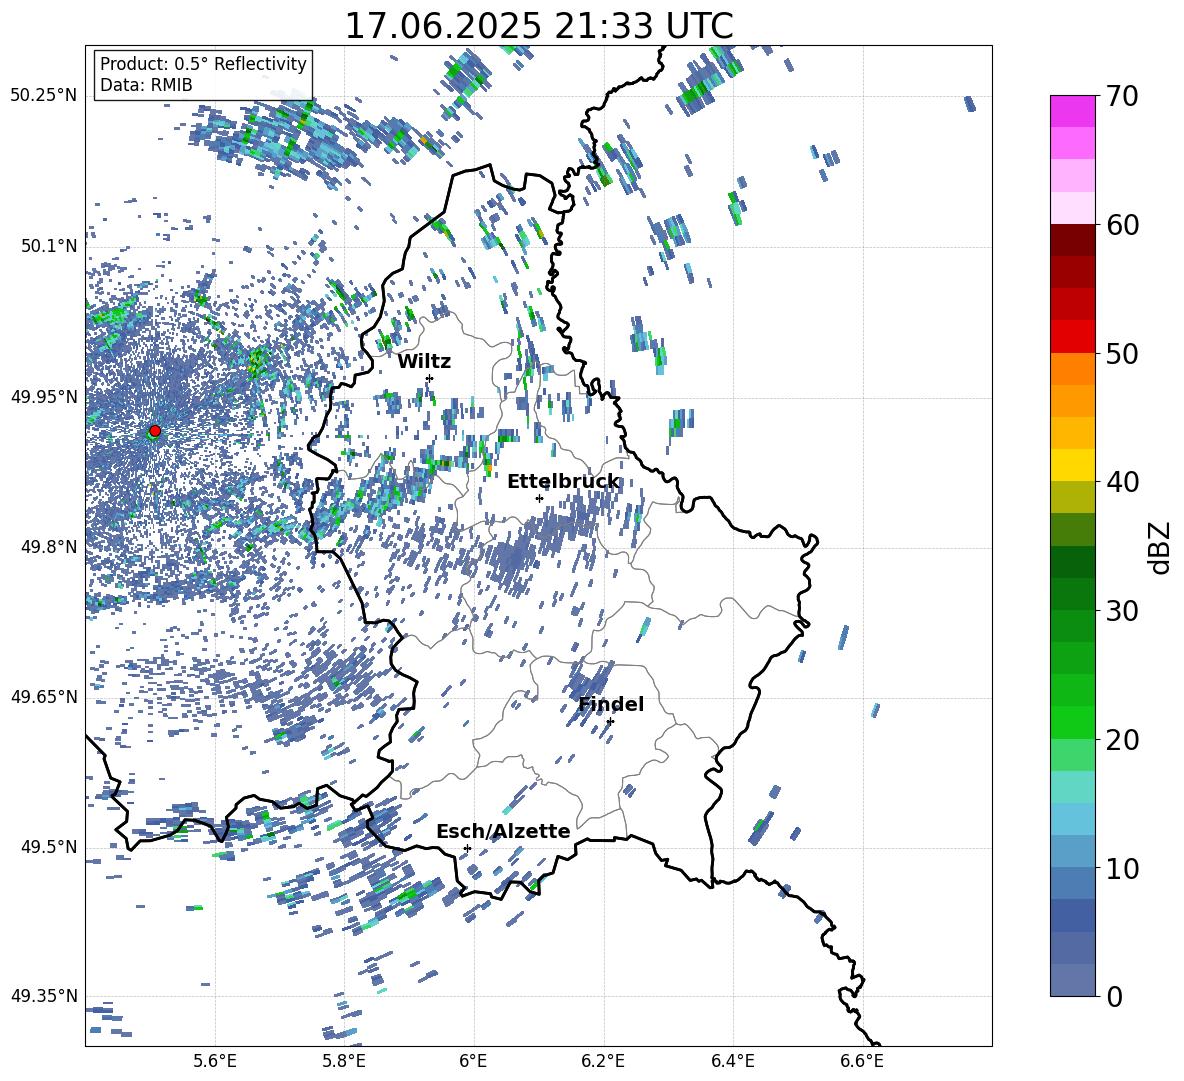Viewport: 1184px width, 1081px height.
Task: Click the 'Ettelbruck' city label
Action: [563, 482]
